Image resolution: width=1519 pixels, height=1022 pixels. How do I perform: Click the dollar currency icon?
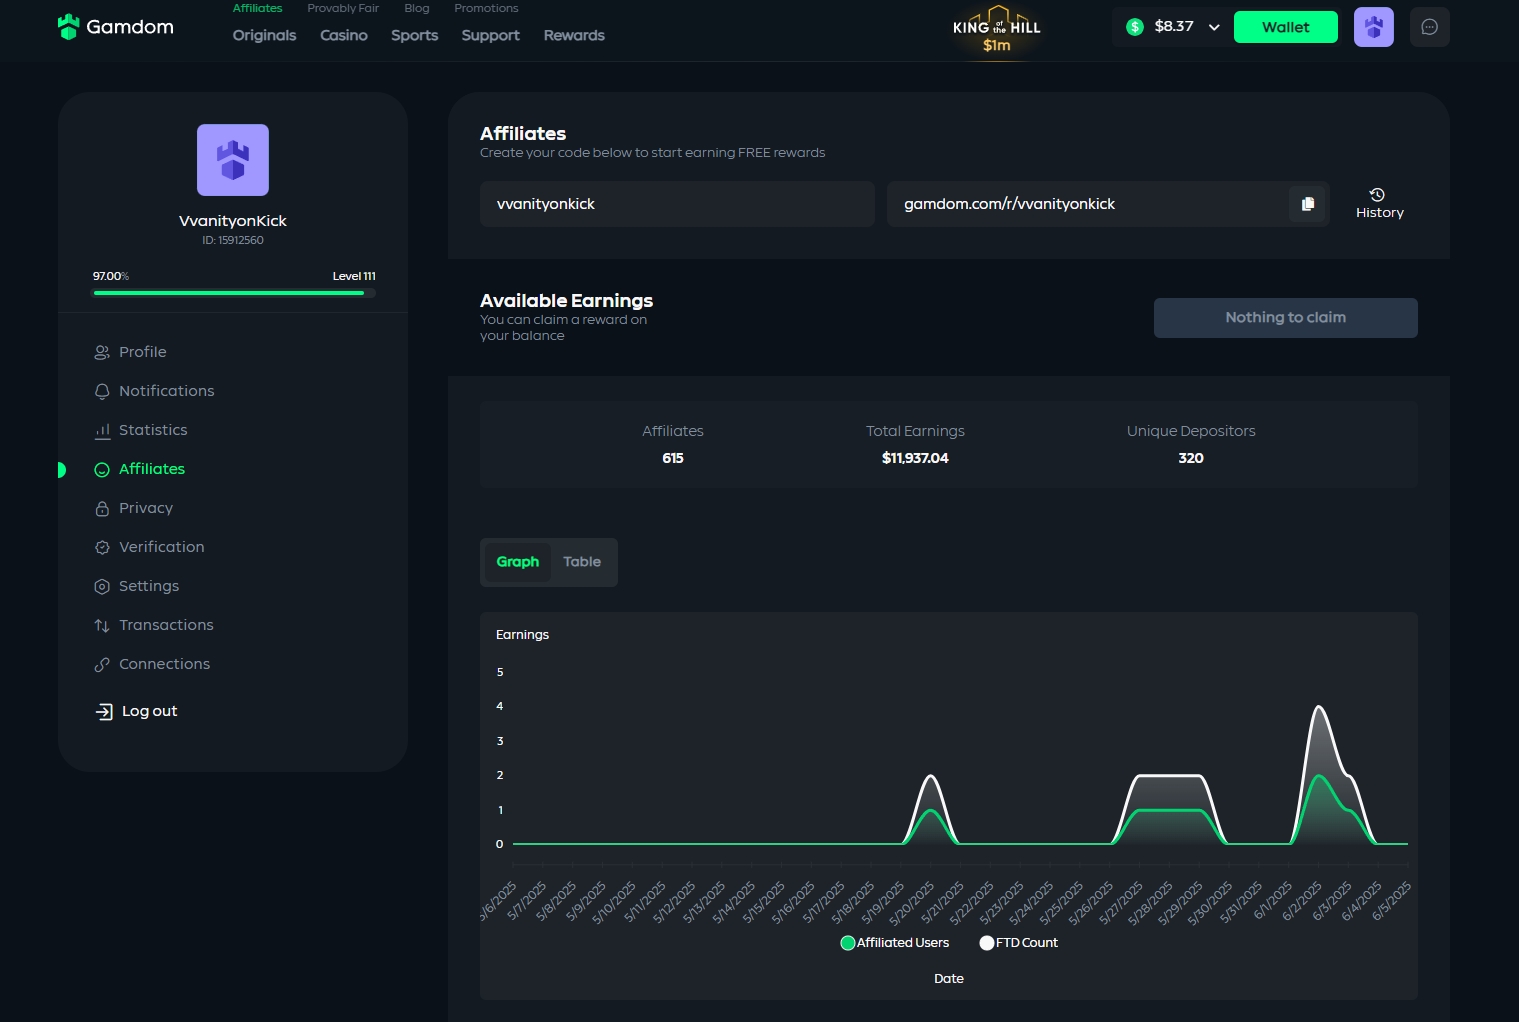1135,27
